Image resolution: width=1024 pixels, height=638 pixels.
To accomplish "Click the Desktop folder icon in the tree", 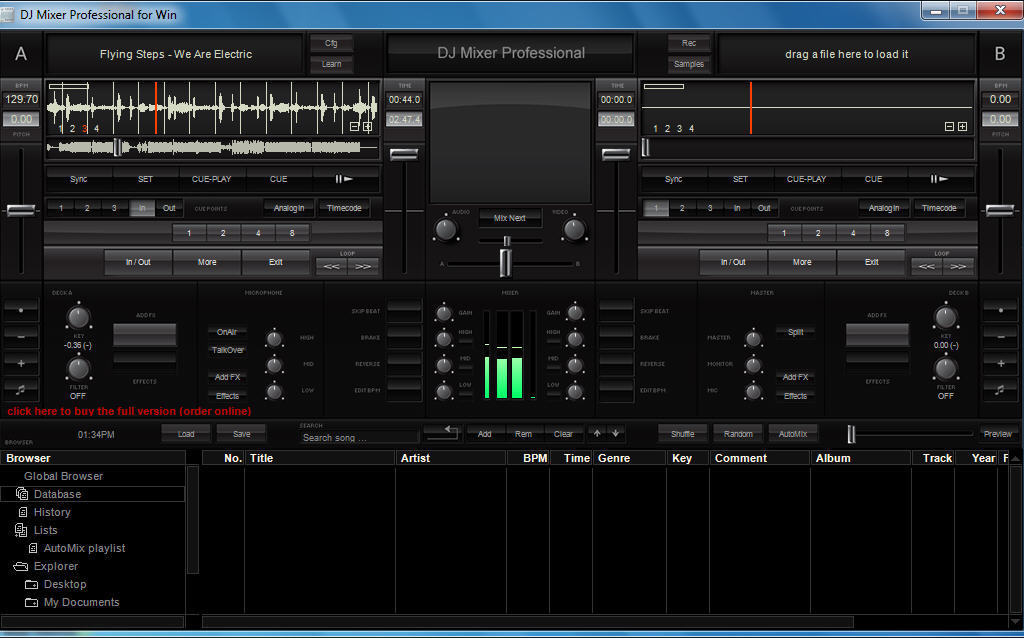I will pyautogui.click(x=31, y=584).
